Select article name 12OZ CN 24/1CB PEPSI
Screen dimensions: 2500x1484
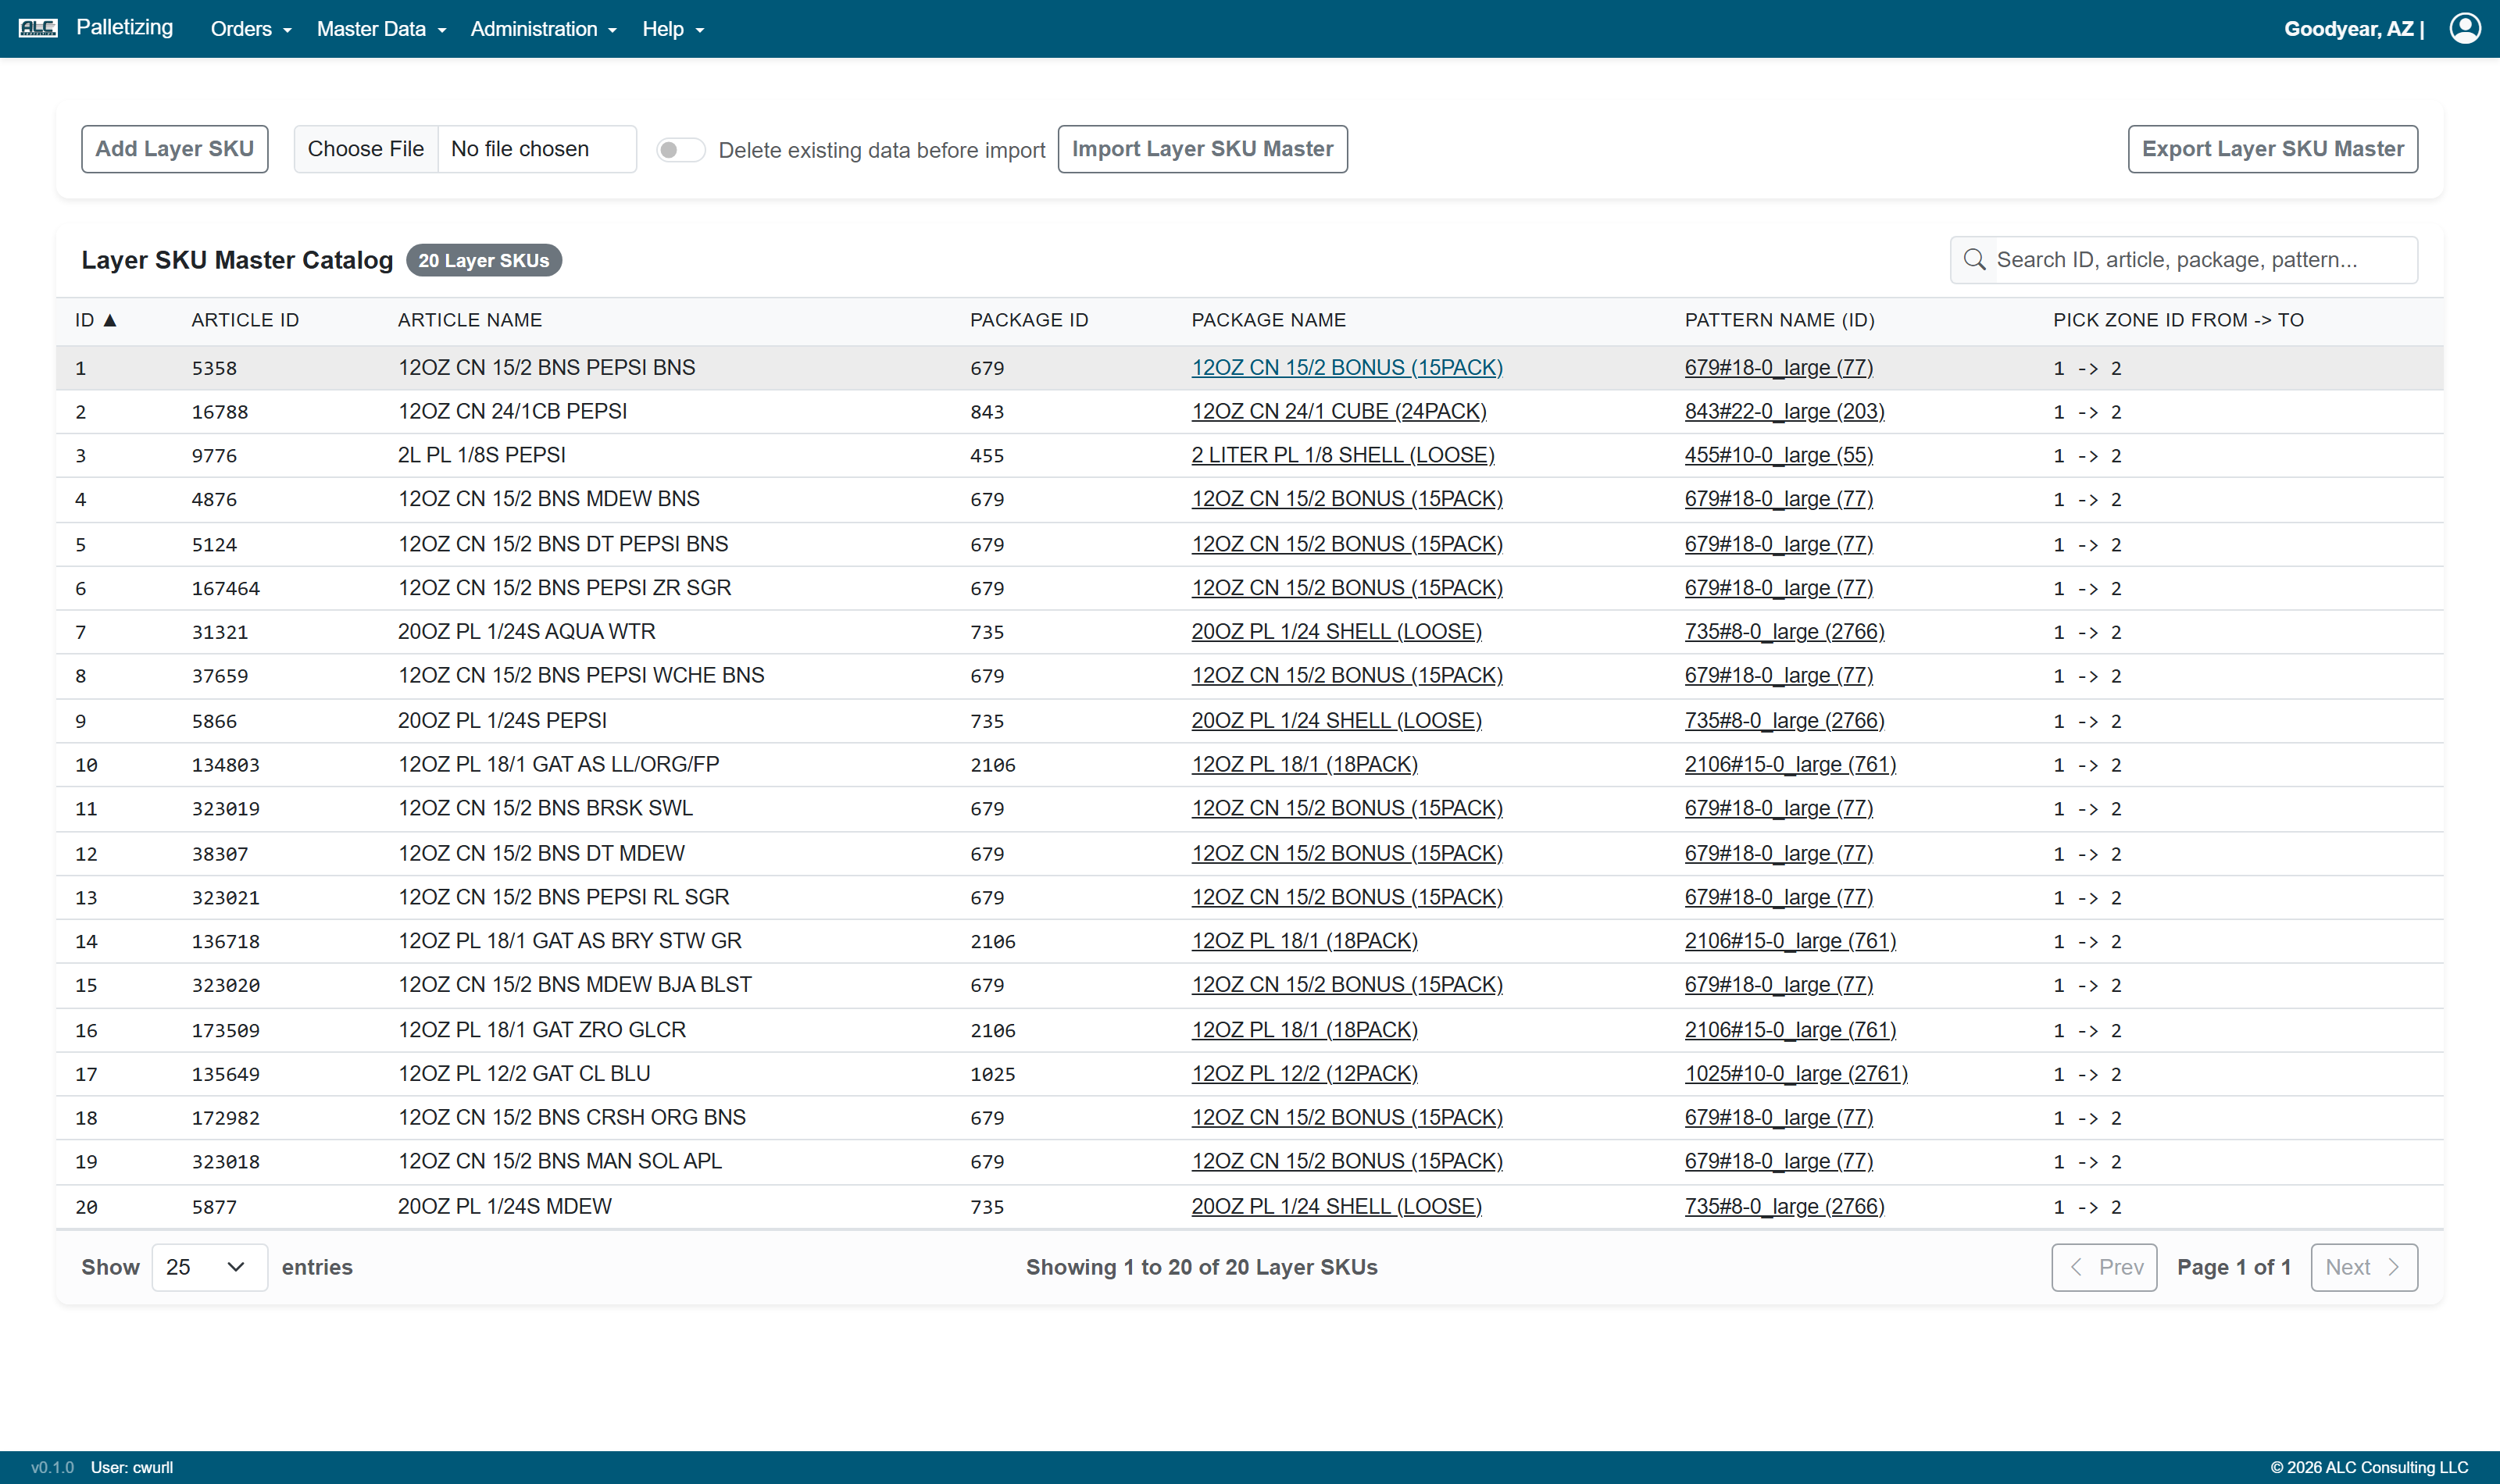512,411
